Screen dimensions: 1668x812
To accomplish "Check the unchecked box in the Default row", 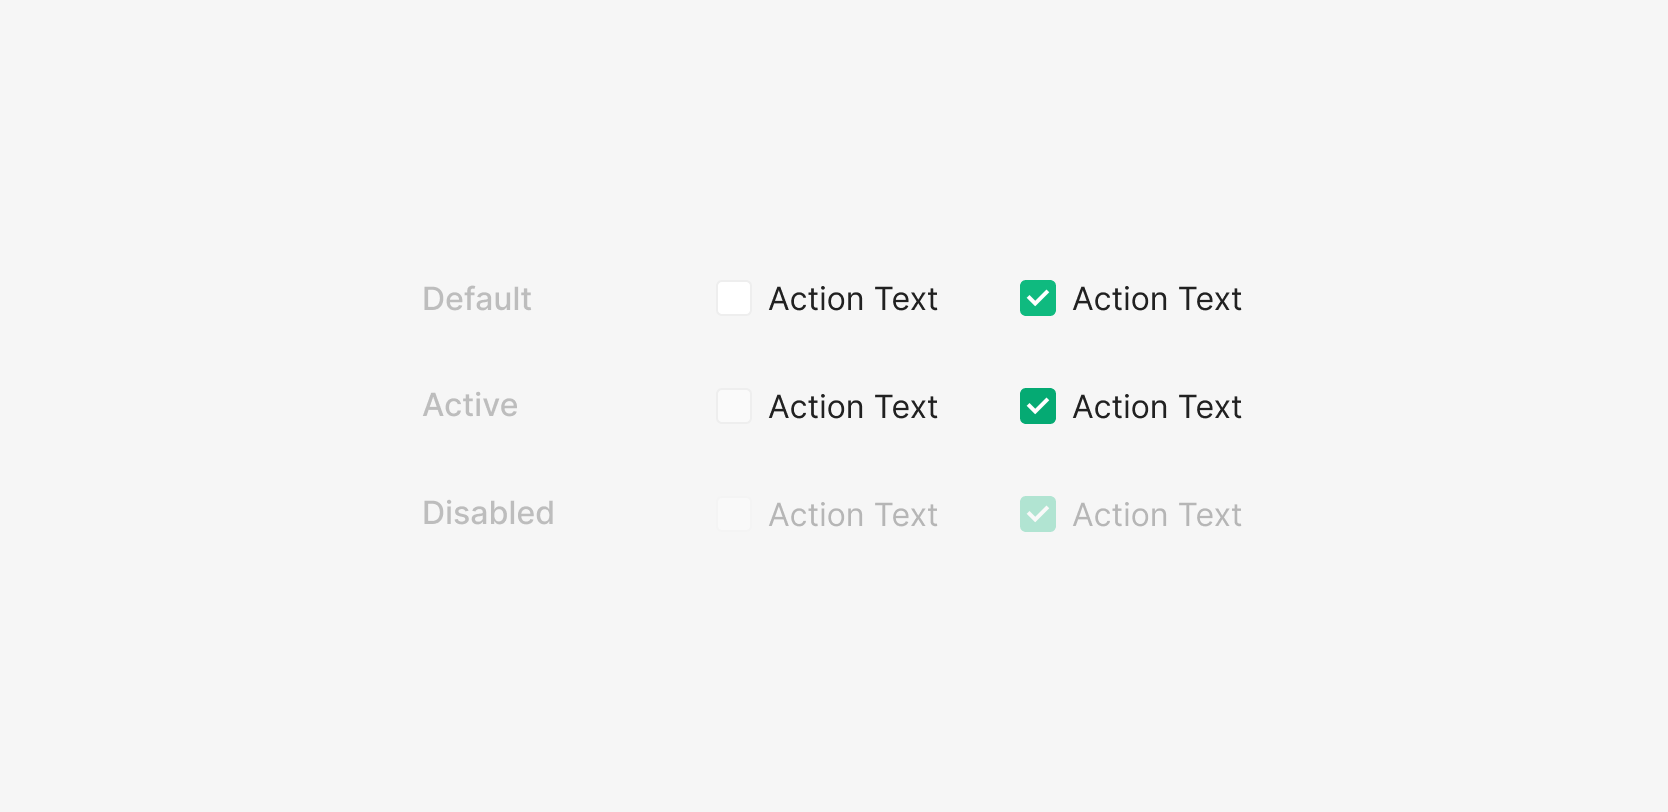I will [x=734, y=298].
